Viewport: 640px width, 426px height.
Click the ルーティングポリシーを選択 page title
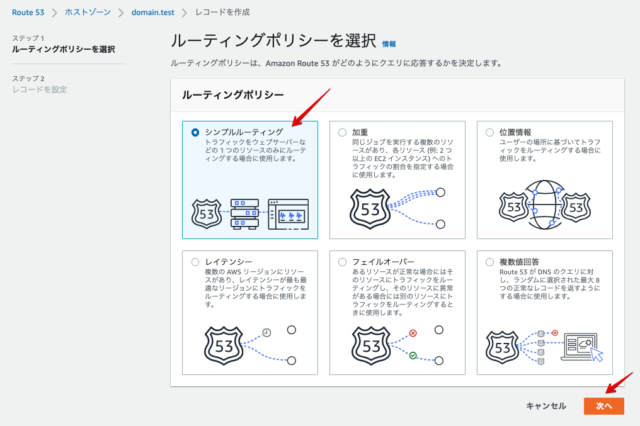click(273, 41)
